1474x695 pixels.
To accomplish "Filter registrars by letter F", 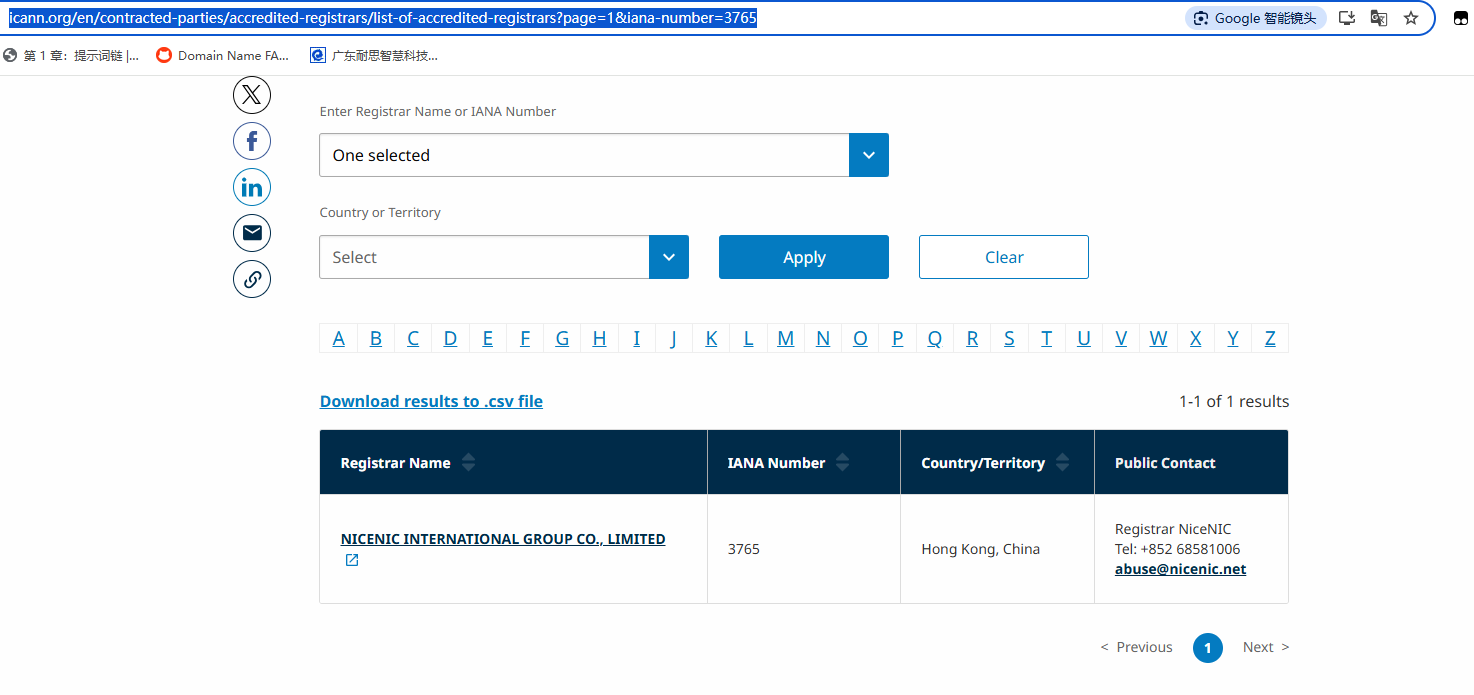I will click(x=525, y=338).
